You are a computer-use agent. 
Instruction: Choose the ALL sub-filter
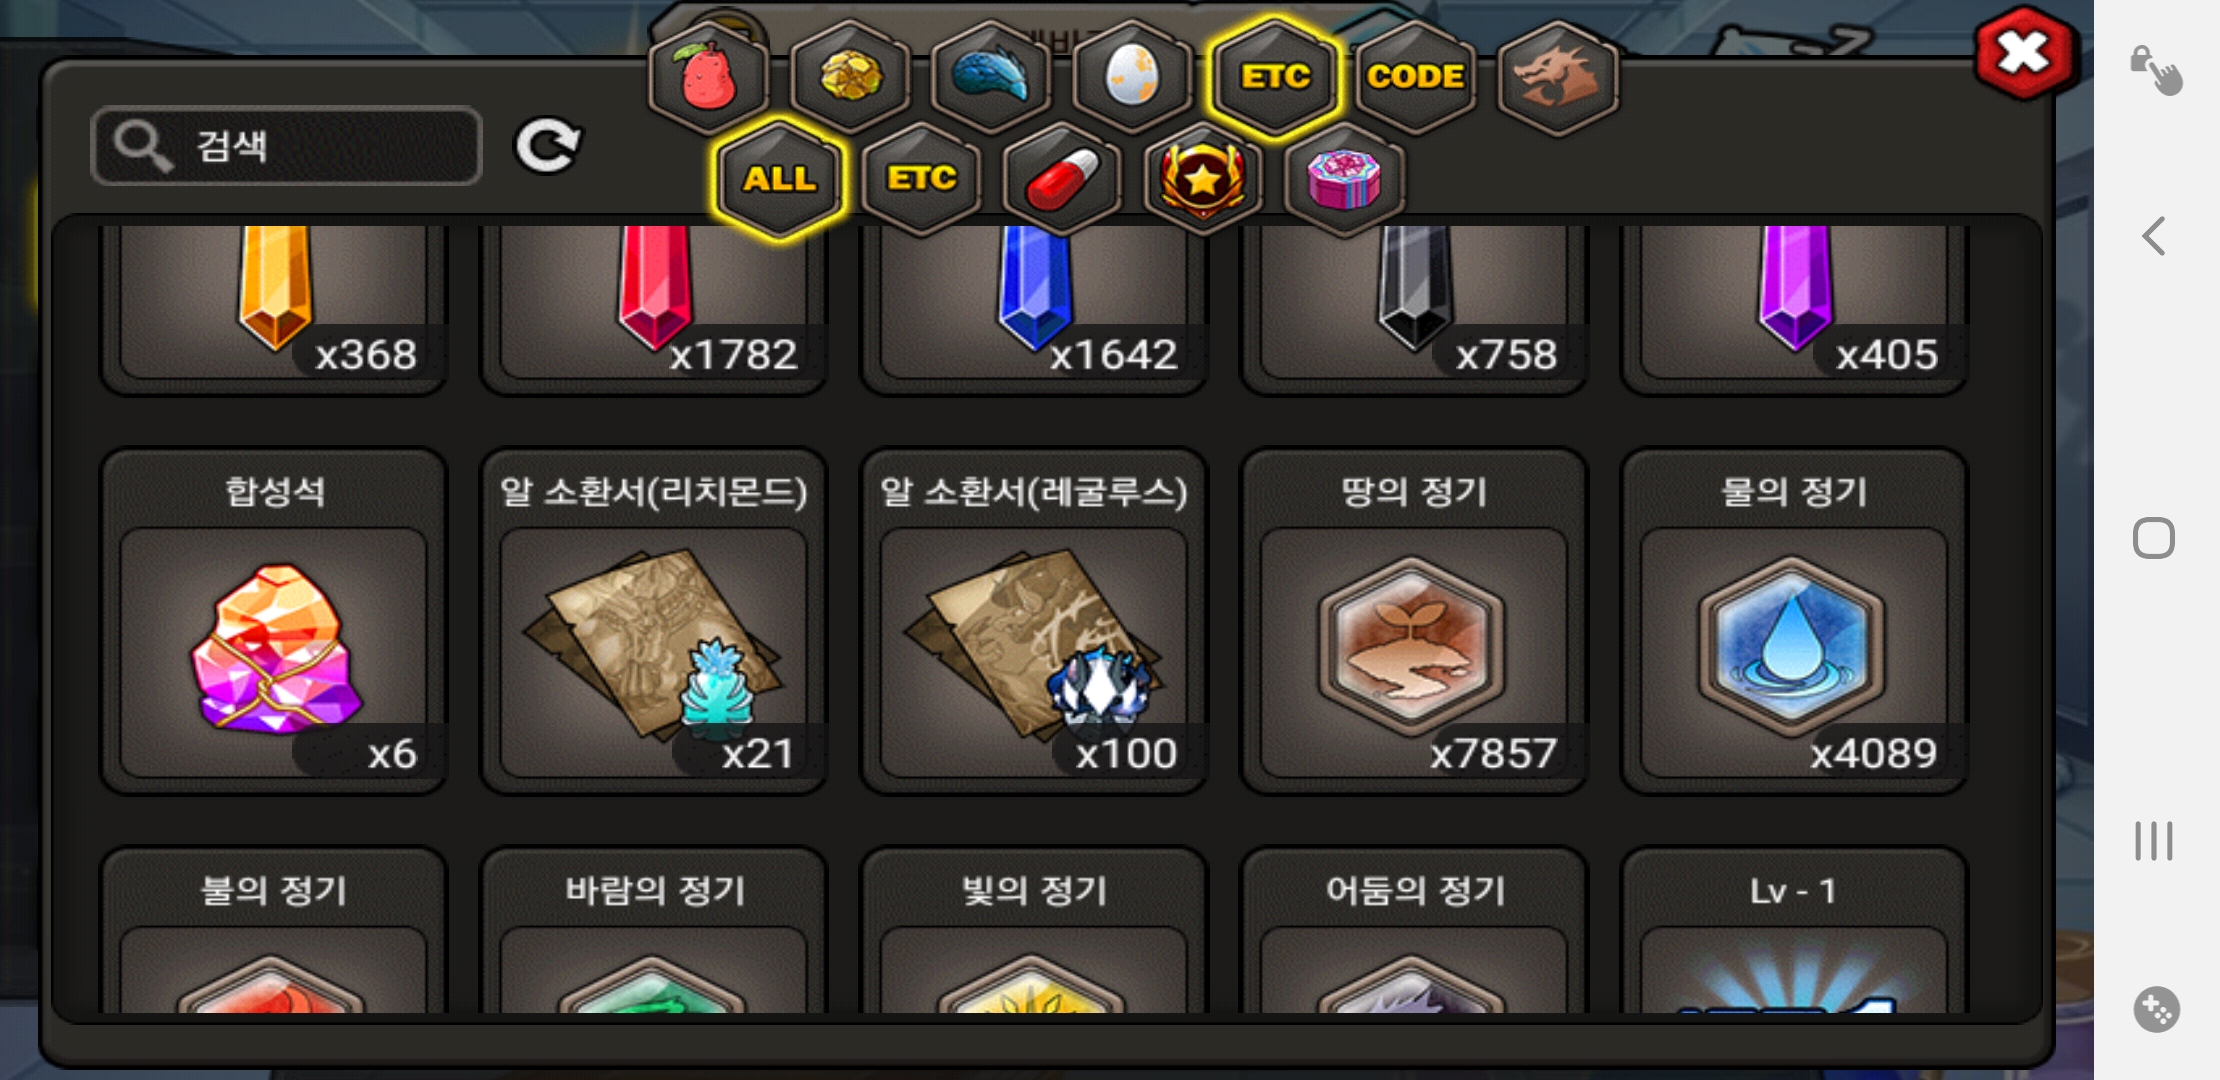[x=780, y=180]
